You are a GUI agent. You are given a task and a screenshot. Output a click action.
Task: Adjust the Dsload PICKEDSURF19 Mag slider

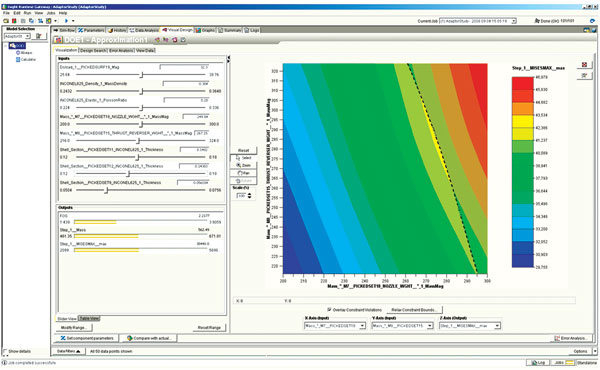click(141, 75)
